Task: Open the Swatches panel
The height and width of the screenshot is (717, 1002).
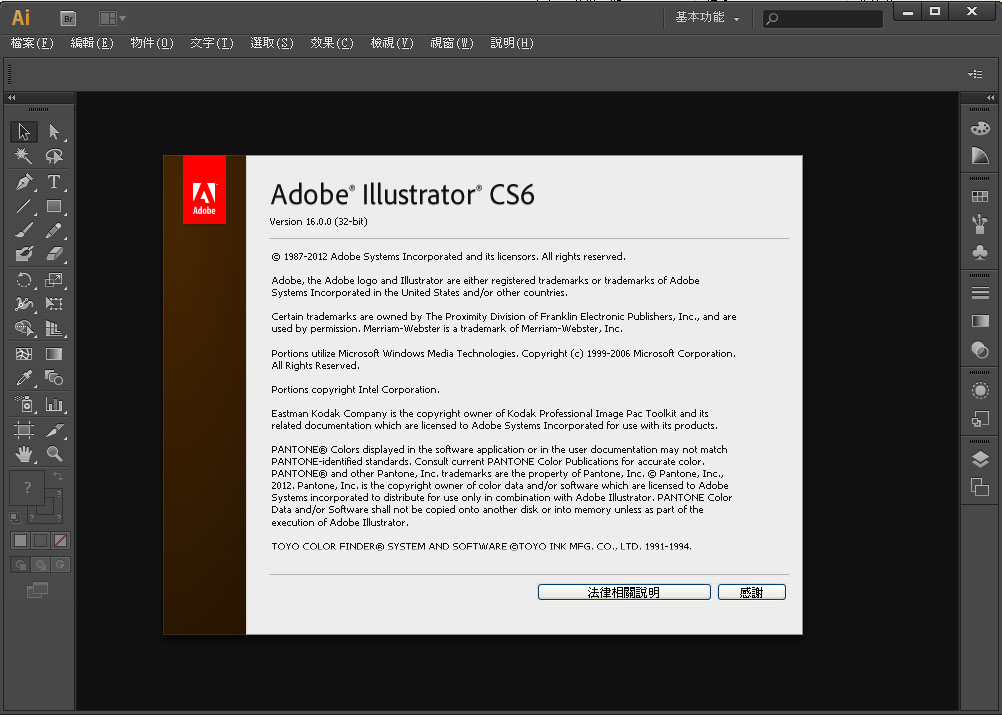Action: click(980, 197)
